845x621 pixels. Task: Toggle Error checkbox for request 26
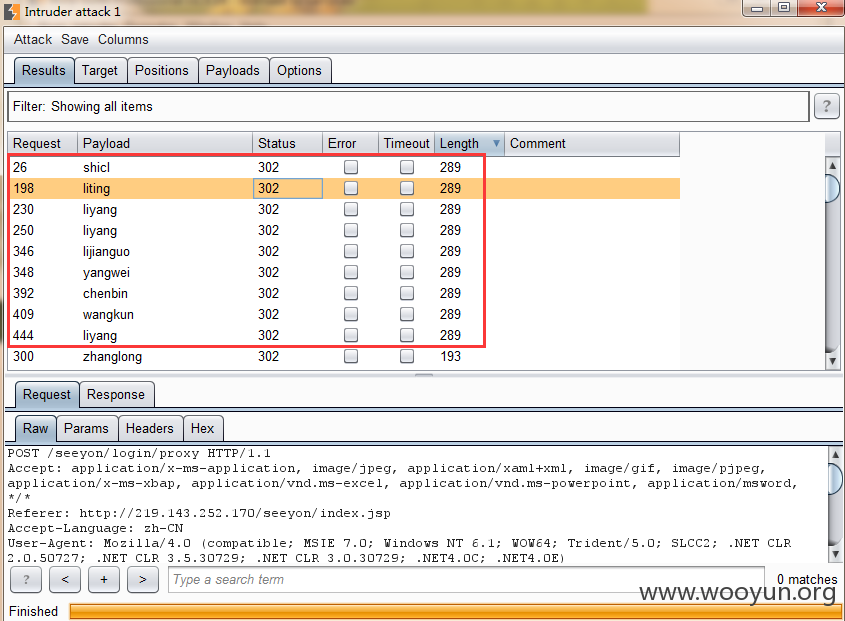click(x=351, y=167)
